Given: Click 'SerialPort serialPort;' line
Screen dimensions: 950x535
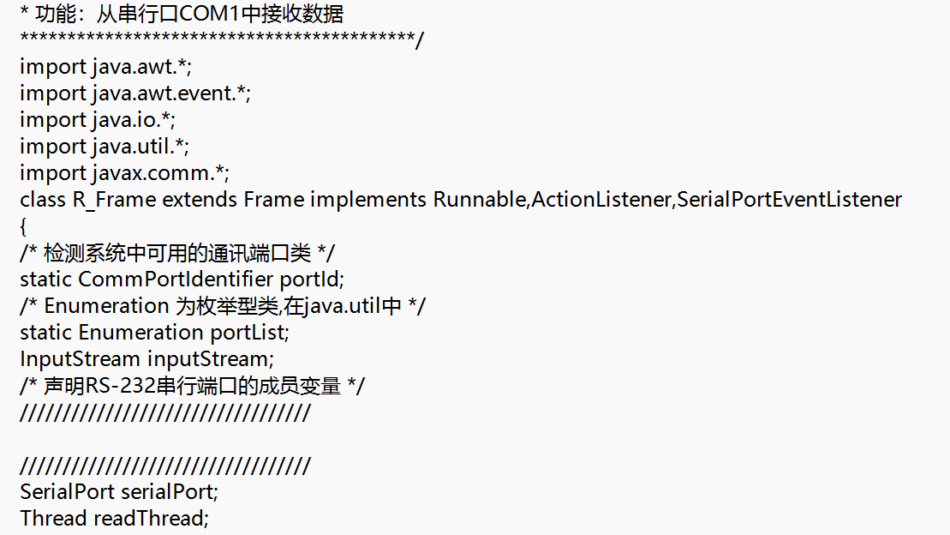Looking at the screenshot, I should [119, 491].
